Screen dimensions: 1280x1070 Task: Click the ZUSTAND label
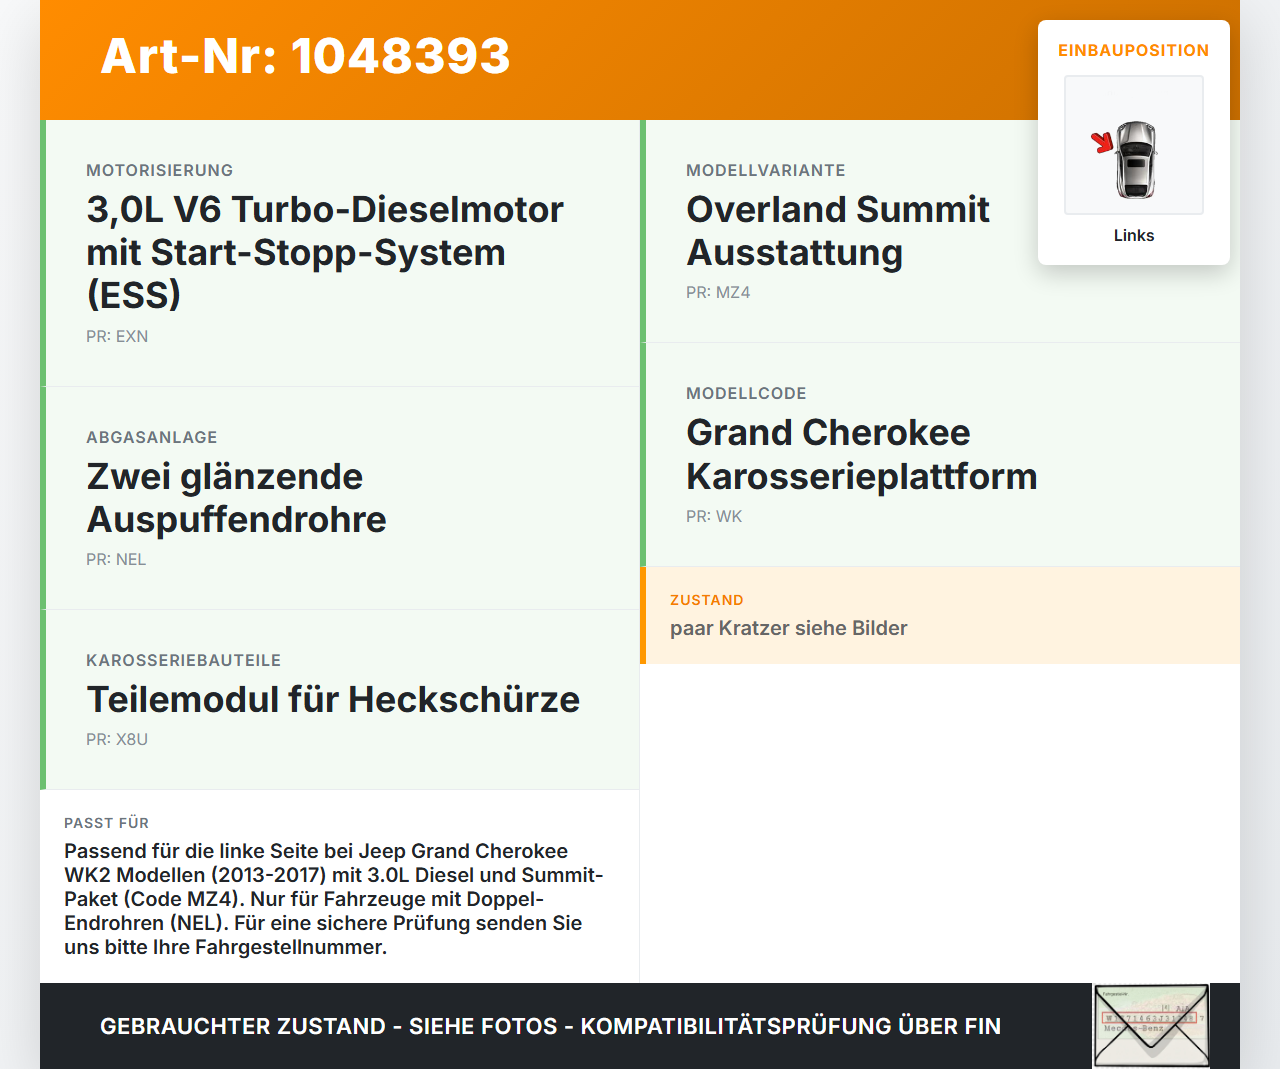click(707, 600)
